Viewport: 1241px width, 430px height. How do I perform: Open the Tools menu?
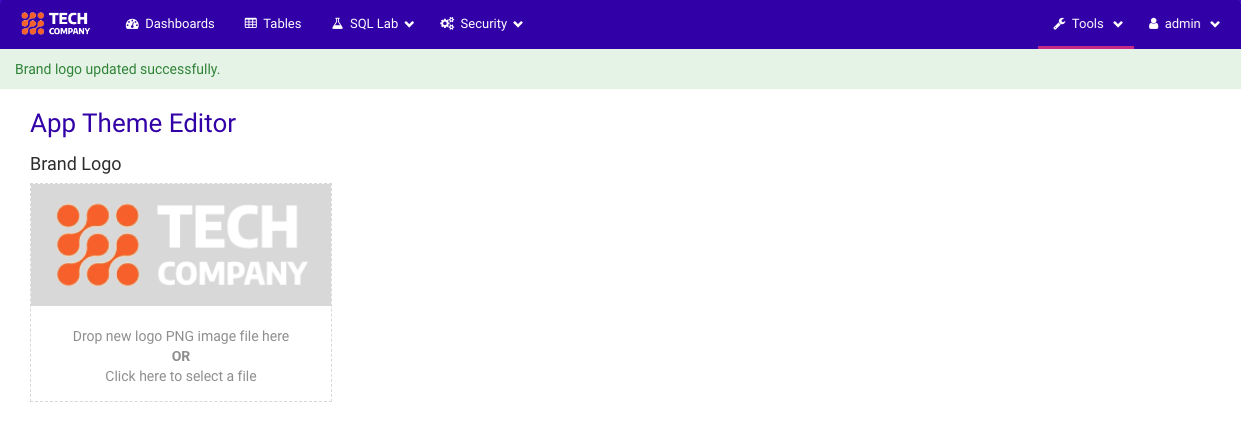click(1086, 24)
